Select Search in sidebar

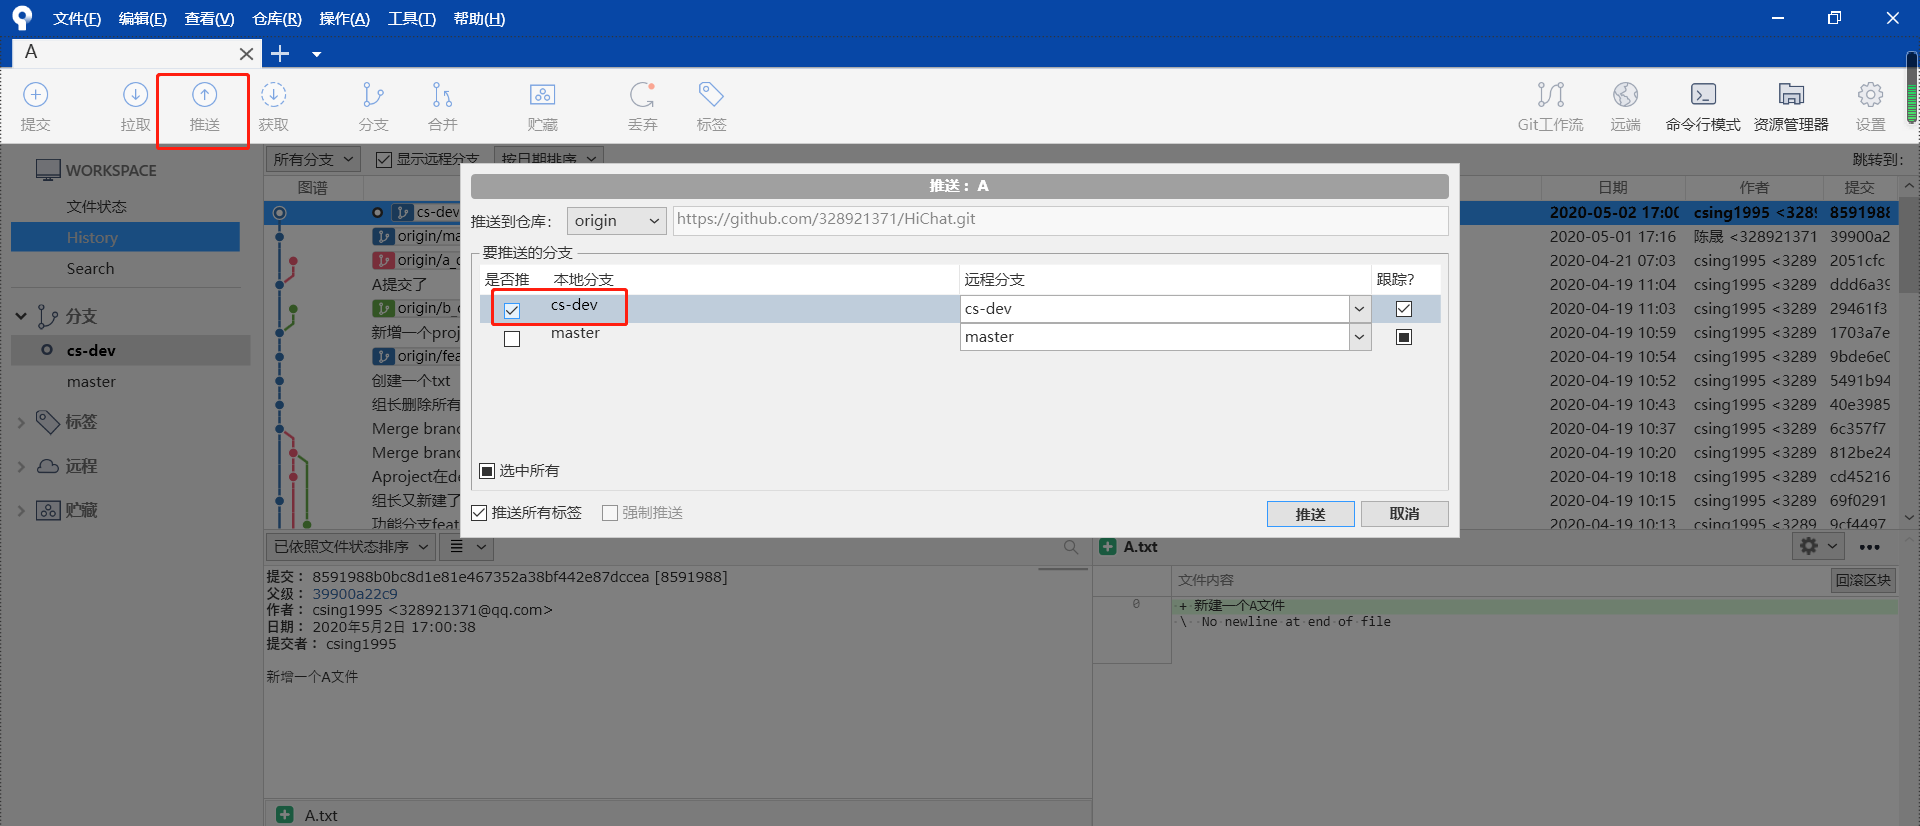click(x=90, y=268)
